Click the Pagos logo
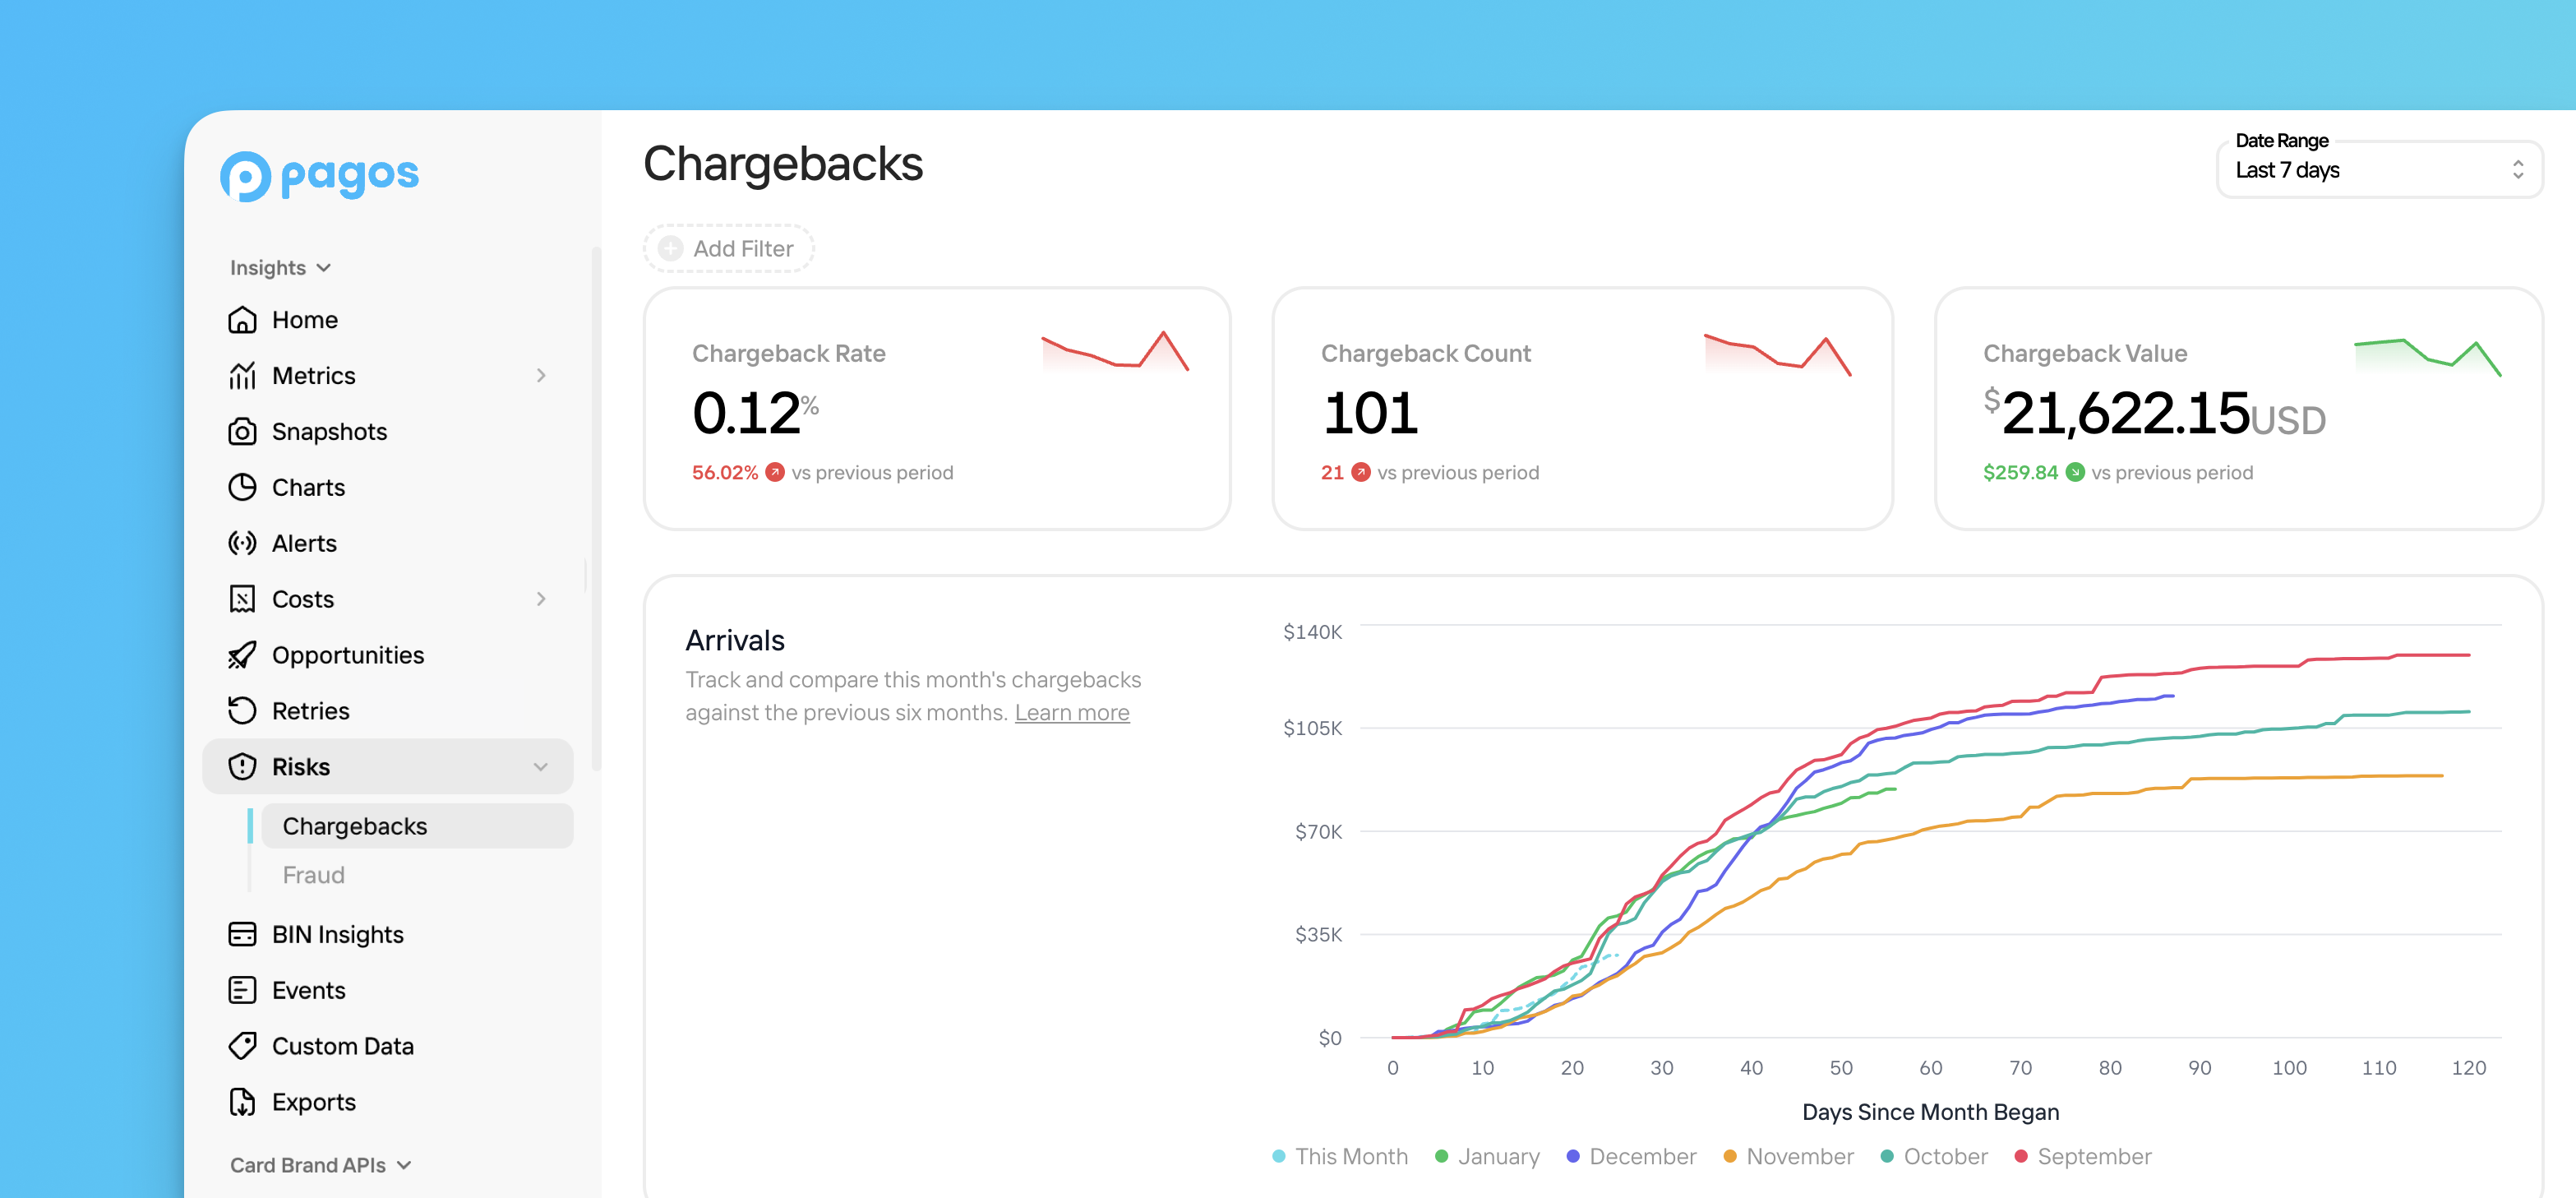The height and width of the screenshot is (1198, 2576). point(319,176)
